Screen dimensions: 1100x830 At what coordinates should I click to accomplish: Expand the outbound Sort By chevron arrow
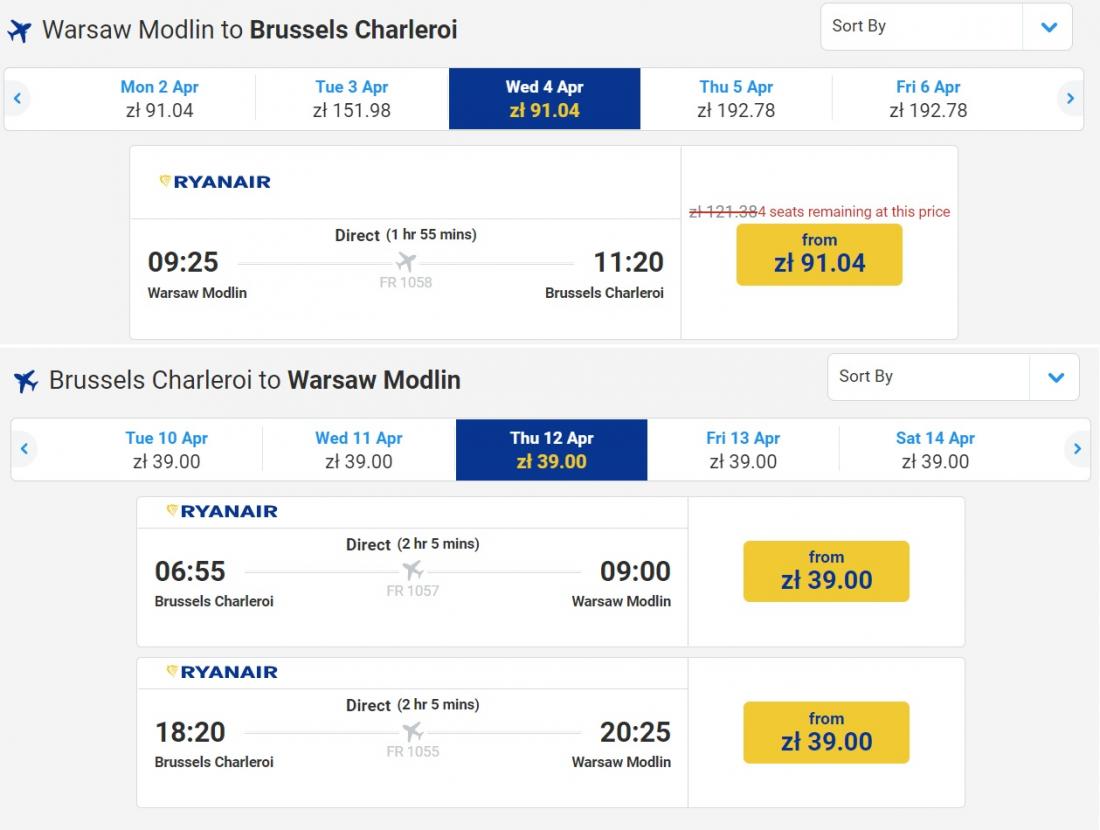click(1048, 27)
